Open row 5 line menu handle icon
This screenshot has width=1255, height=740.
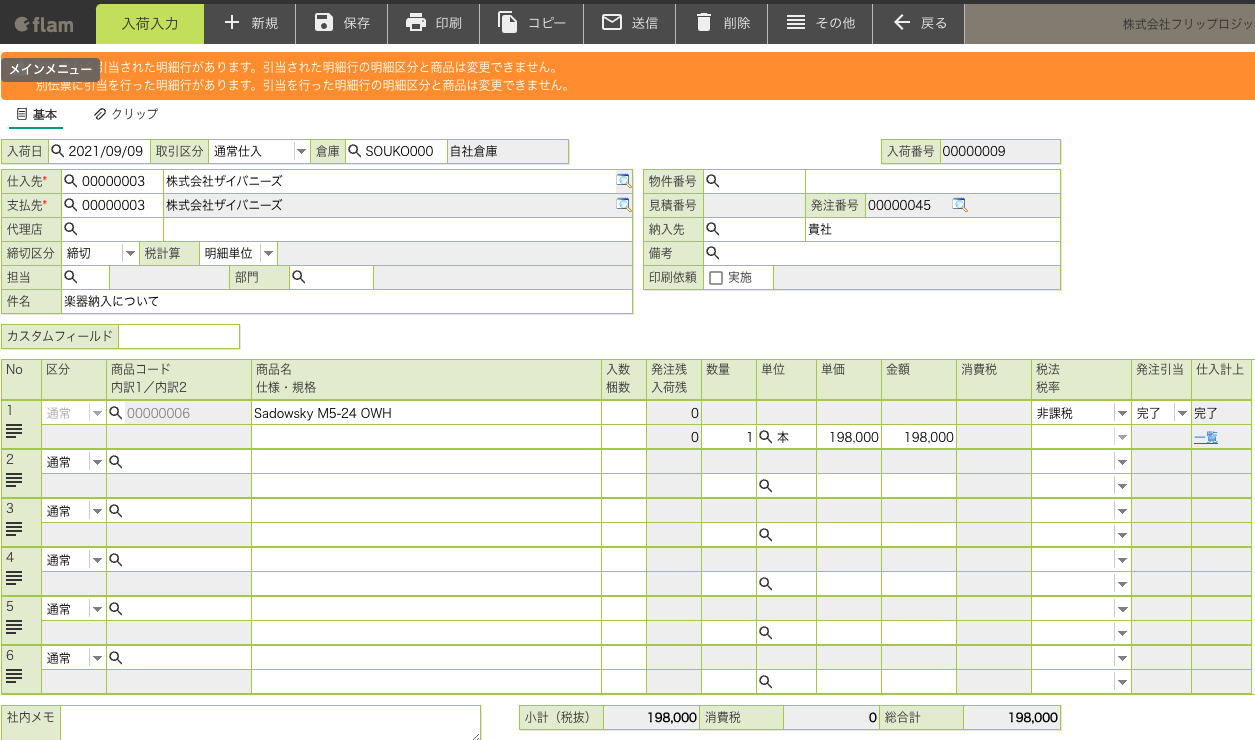(x=14, y=627)
